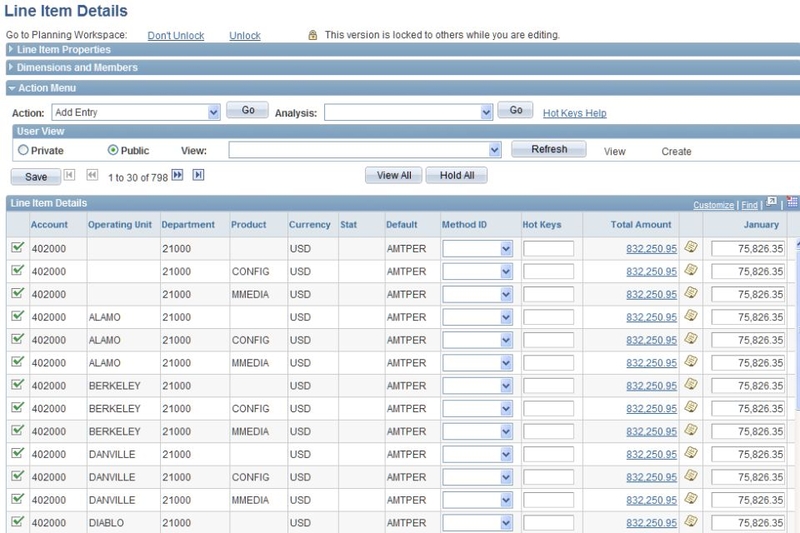Sort by the Method ID column header
The width and height of the screenshot is (800, 533).
pos(464,224)
